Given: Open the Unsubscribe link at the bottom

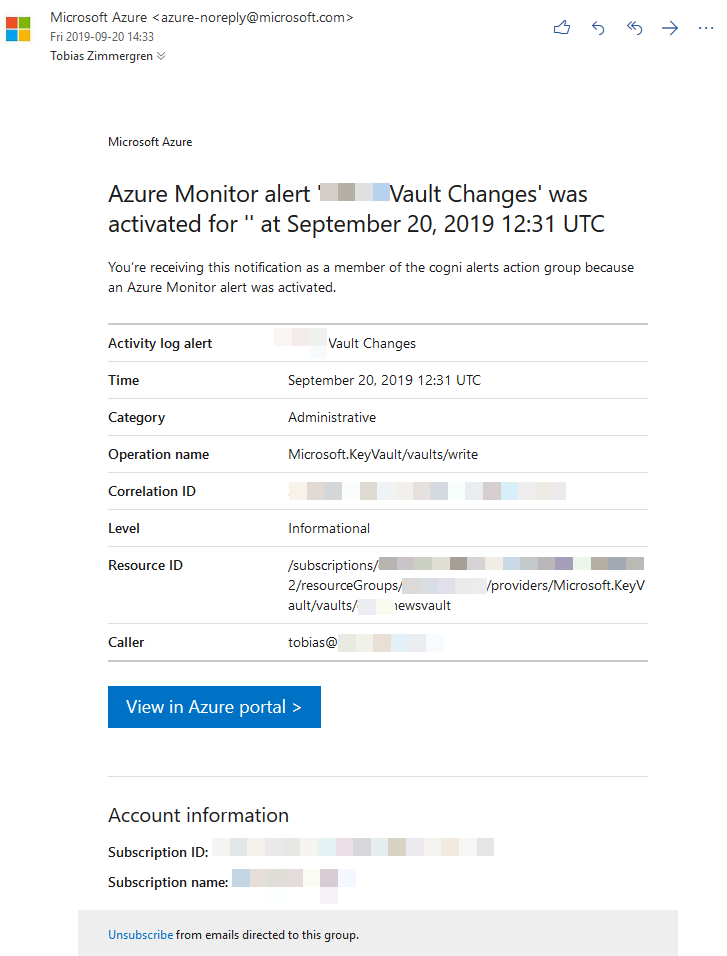Looking at the screenshot, I should coord(140,934).
